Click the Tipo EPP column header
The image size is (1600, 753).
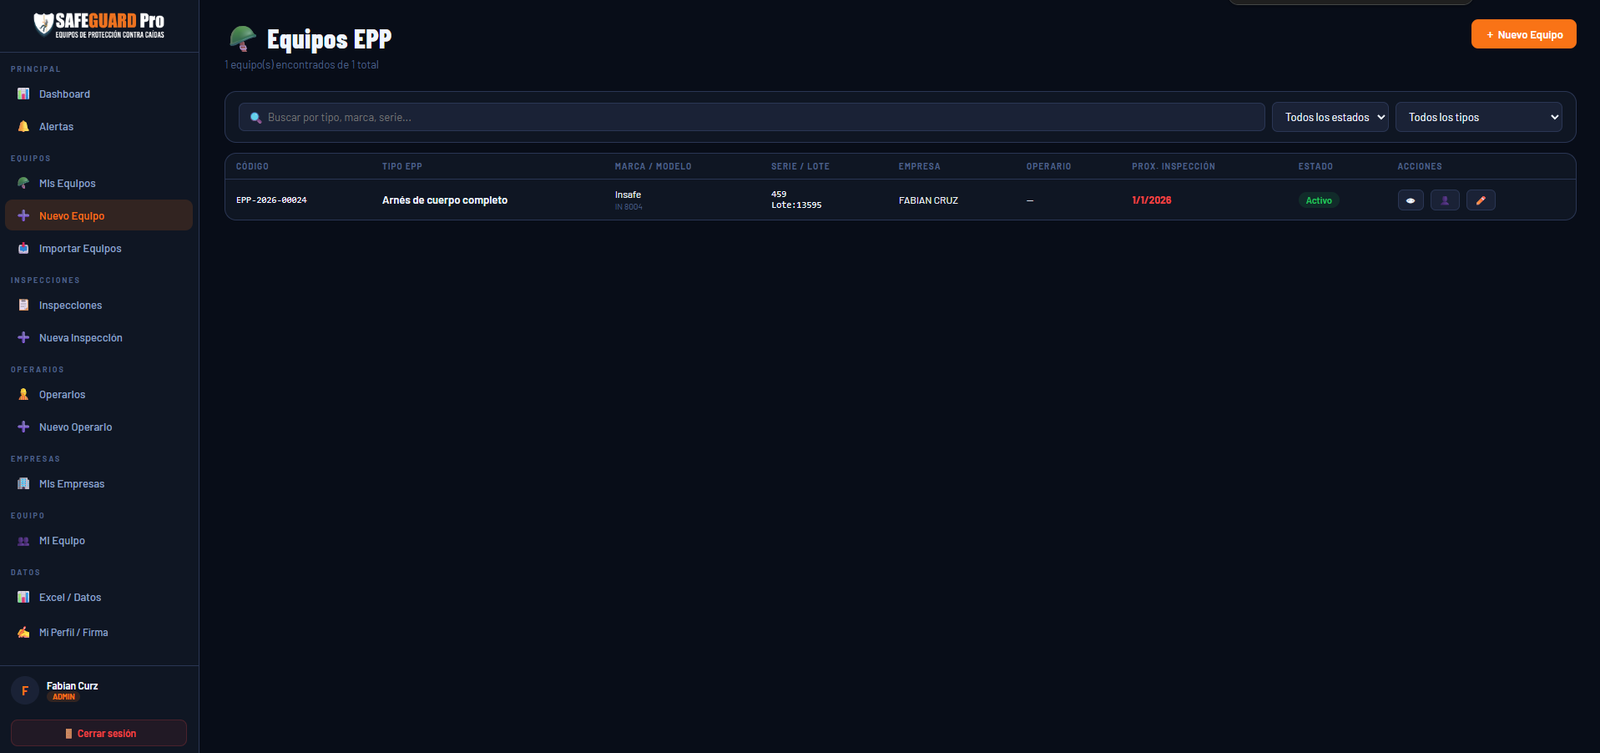(x=402, y=166)
